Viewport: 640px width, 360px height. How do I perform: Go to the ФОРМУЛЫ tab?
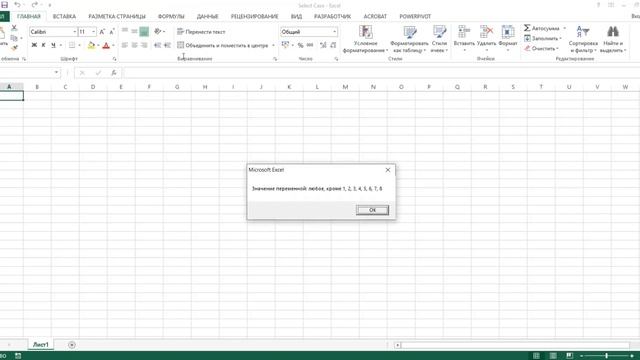coord(171,16)
